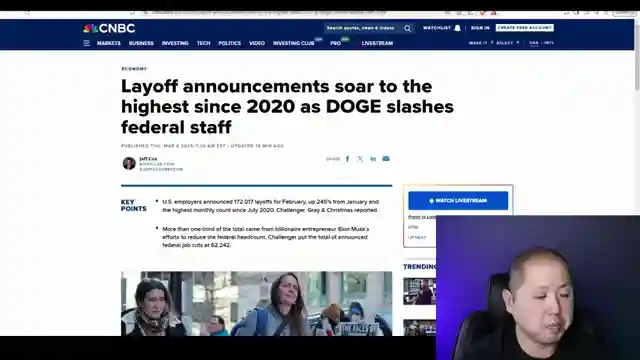This screenshot has height=360, width=640.
Task: Click the Sign In link
Action: click(x=480, y=28)
